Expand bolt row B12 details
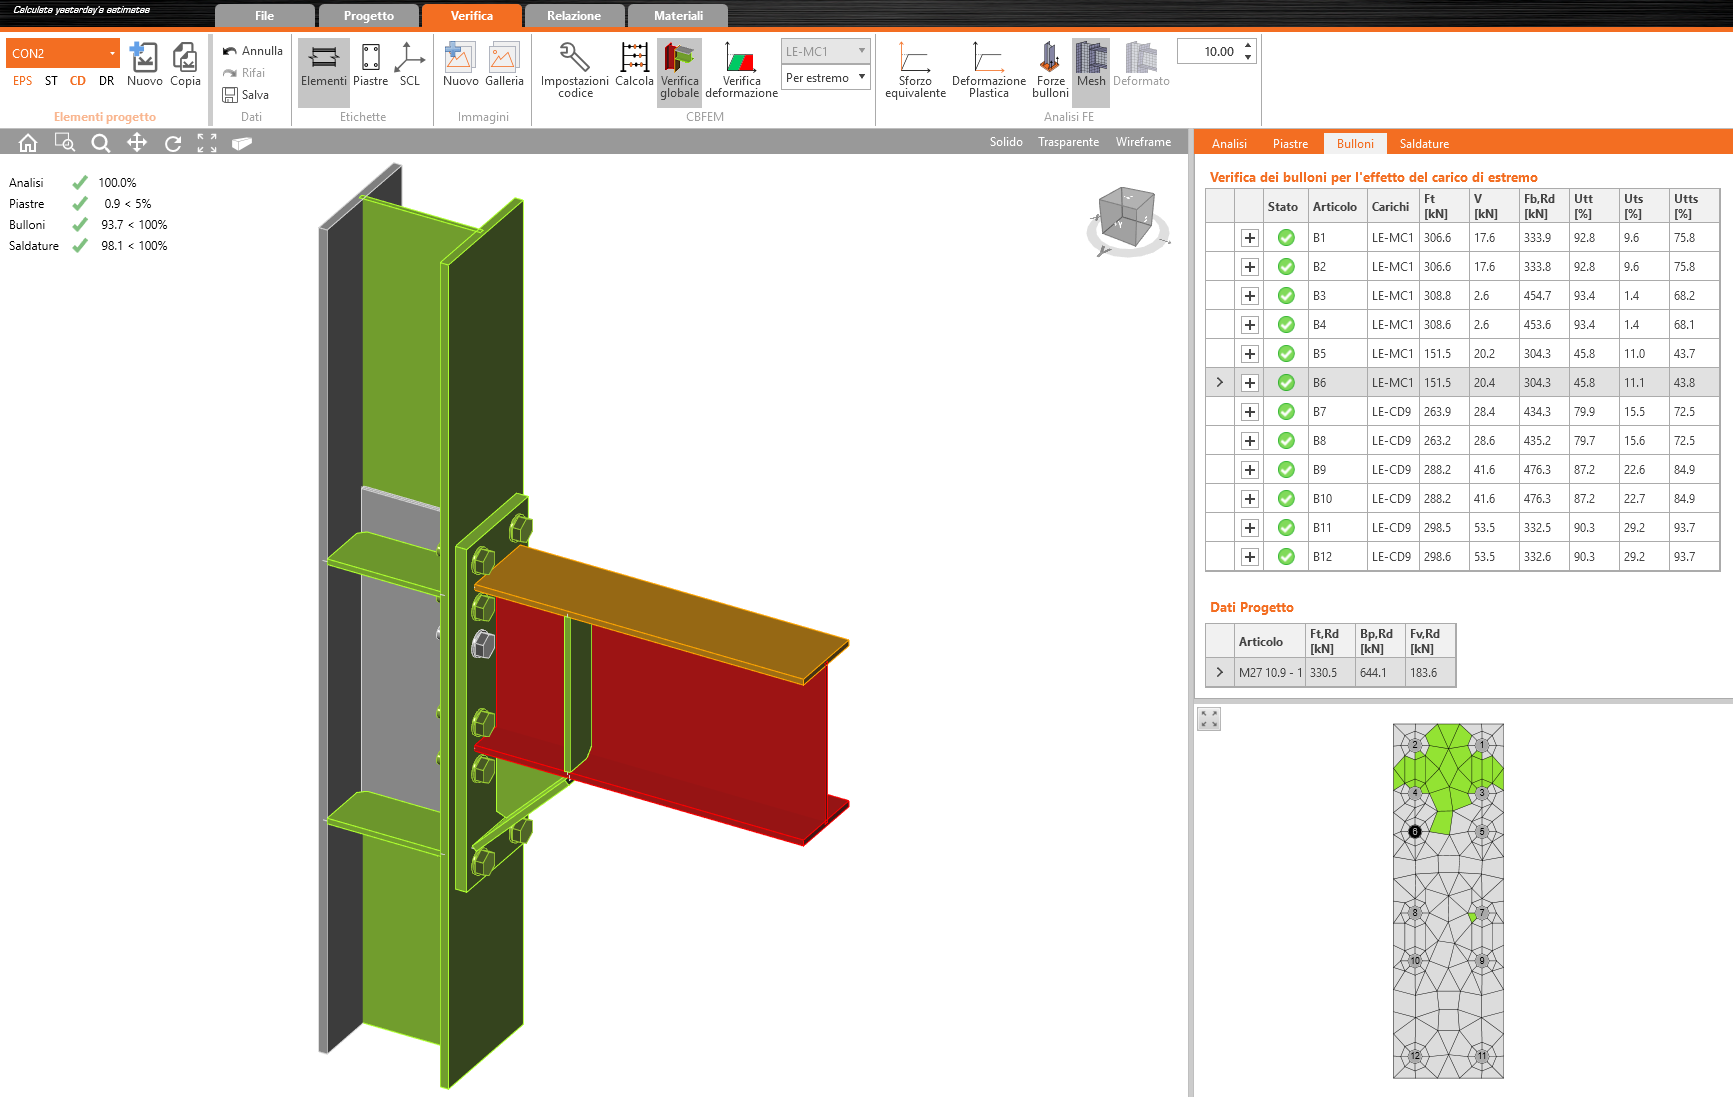1733x1097 pixels. pyautogui.click(x=1249, y=557)
